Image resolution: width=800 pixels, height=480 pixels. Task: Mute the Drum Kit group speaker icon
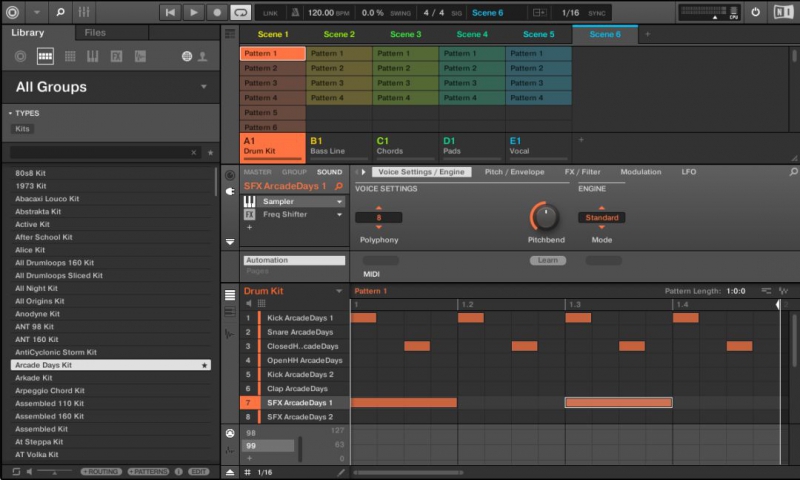coord(248,304)
